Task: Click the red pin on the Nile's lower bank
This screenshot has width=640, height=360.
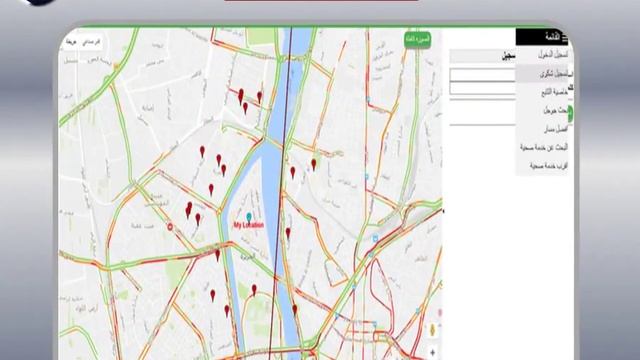Action: (295, 310)
